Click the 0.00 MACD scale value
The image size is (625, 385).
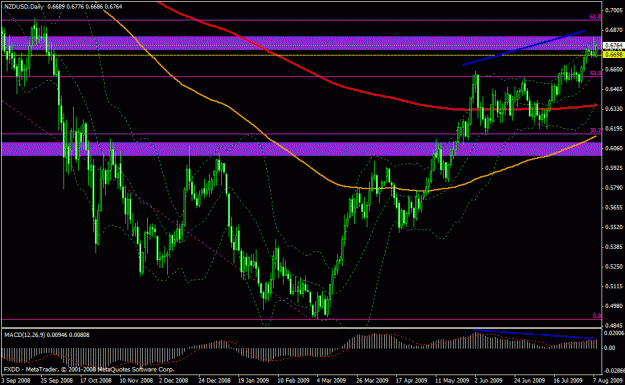(610, 348)
